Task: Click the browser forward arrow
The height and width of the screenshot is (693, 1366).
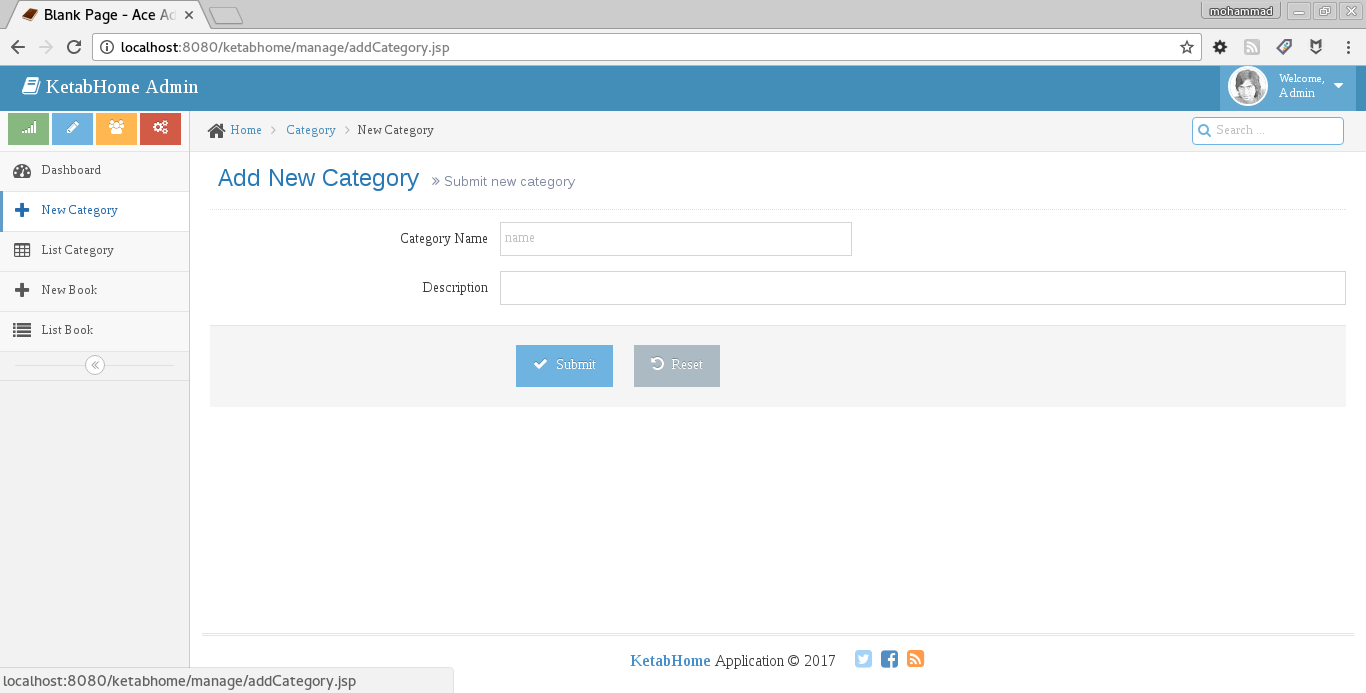Action: point(45,47)
